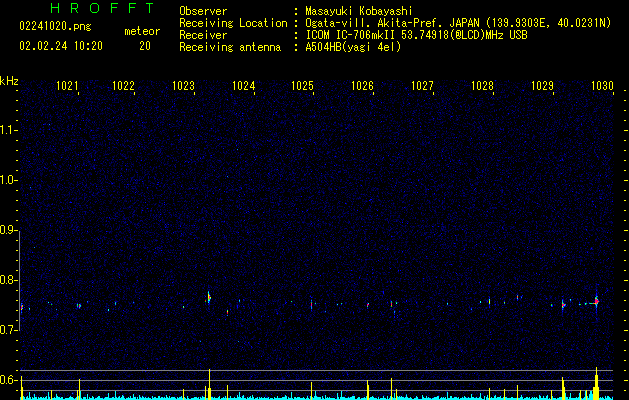Click the 1028 time axis marker

click(x=482, y=86)
